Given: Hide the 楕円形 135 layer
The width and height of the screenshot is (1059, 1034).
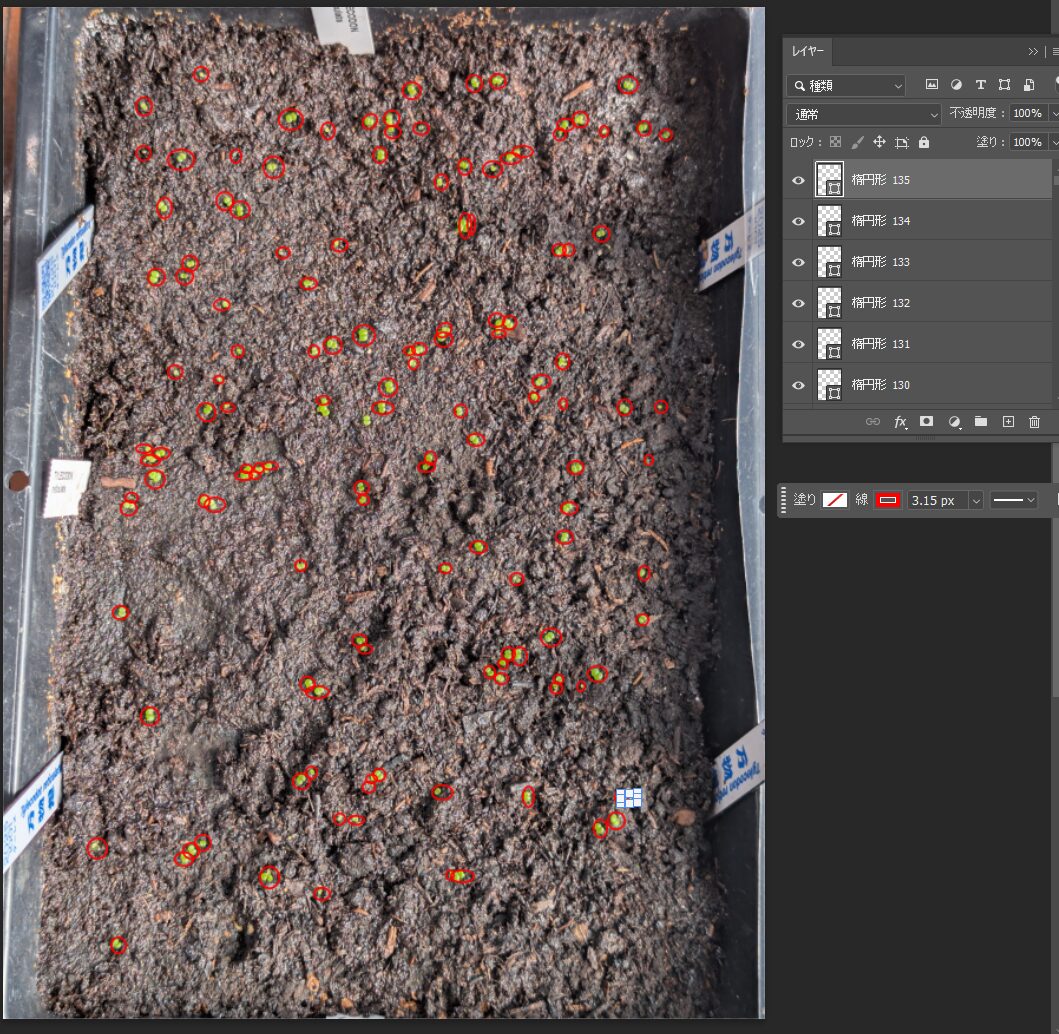Looking at the screenshot, I should 798,180.
